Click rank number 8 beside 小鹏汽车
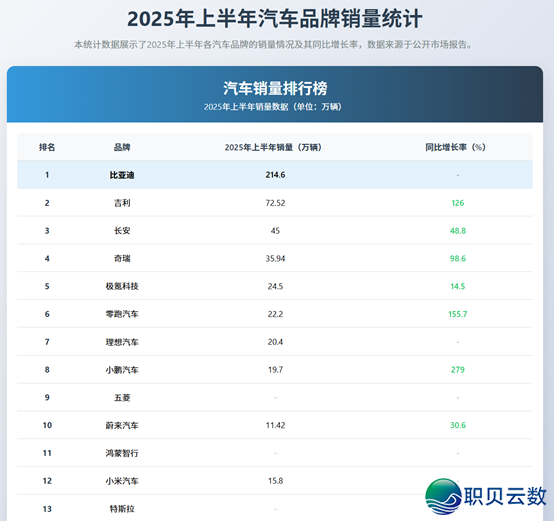The width and height of the screenshot is (554, 521). pos(47,370)
